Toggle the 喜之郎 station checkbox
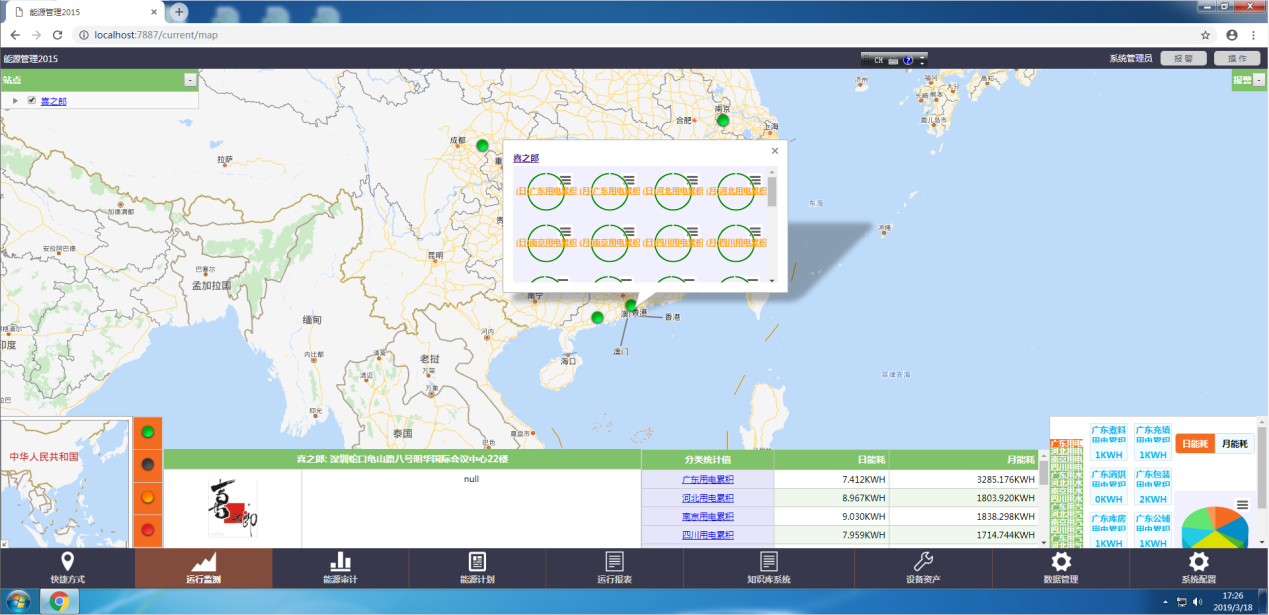 (x=32, y=101)
